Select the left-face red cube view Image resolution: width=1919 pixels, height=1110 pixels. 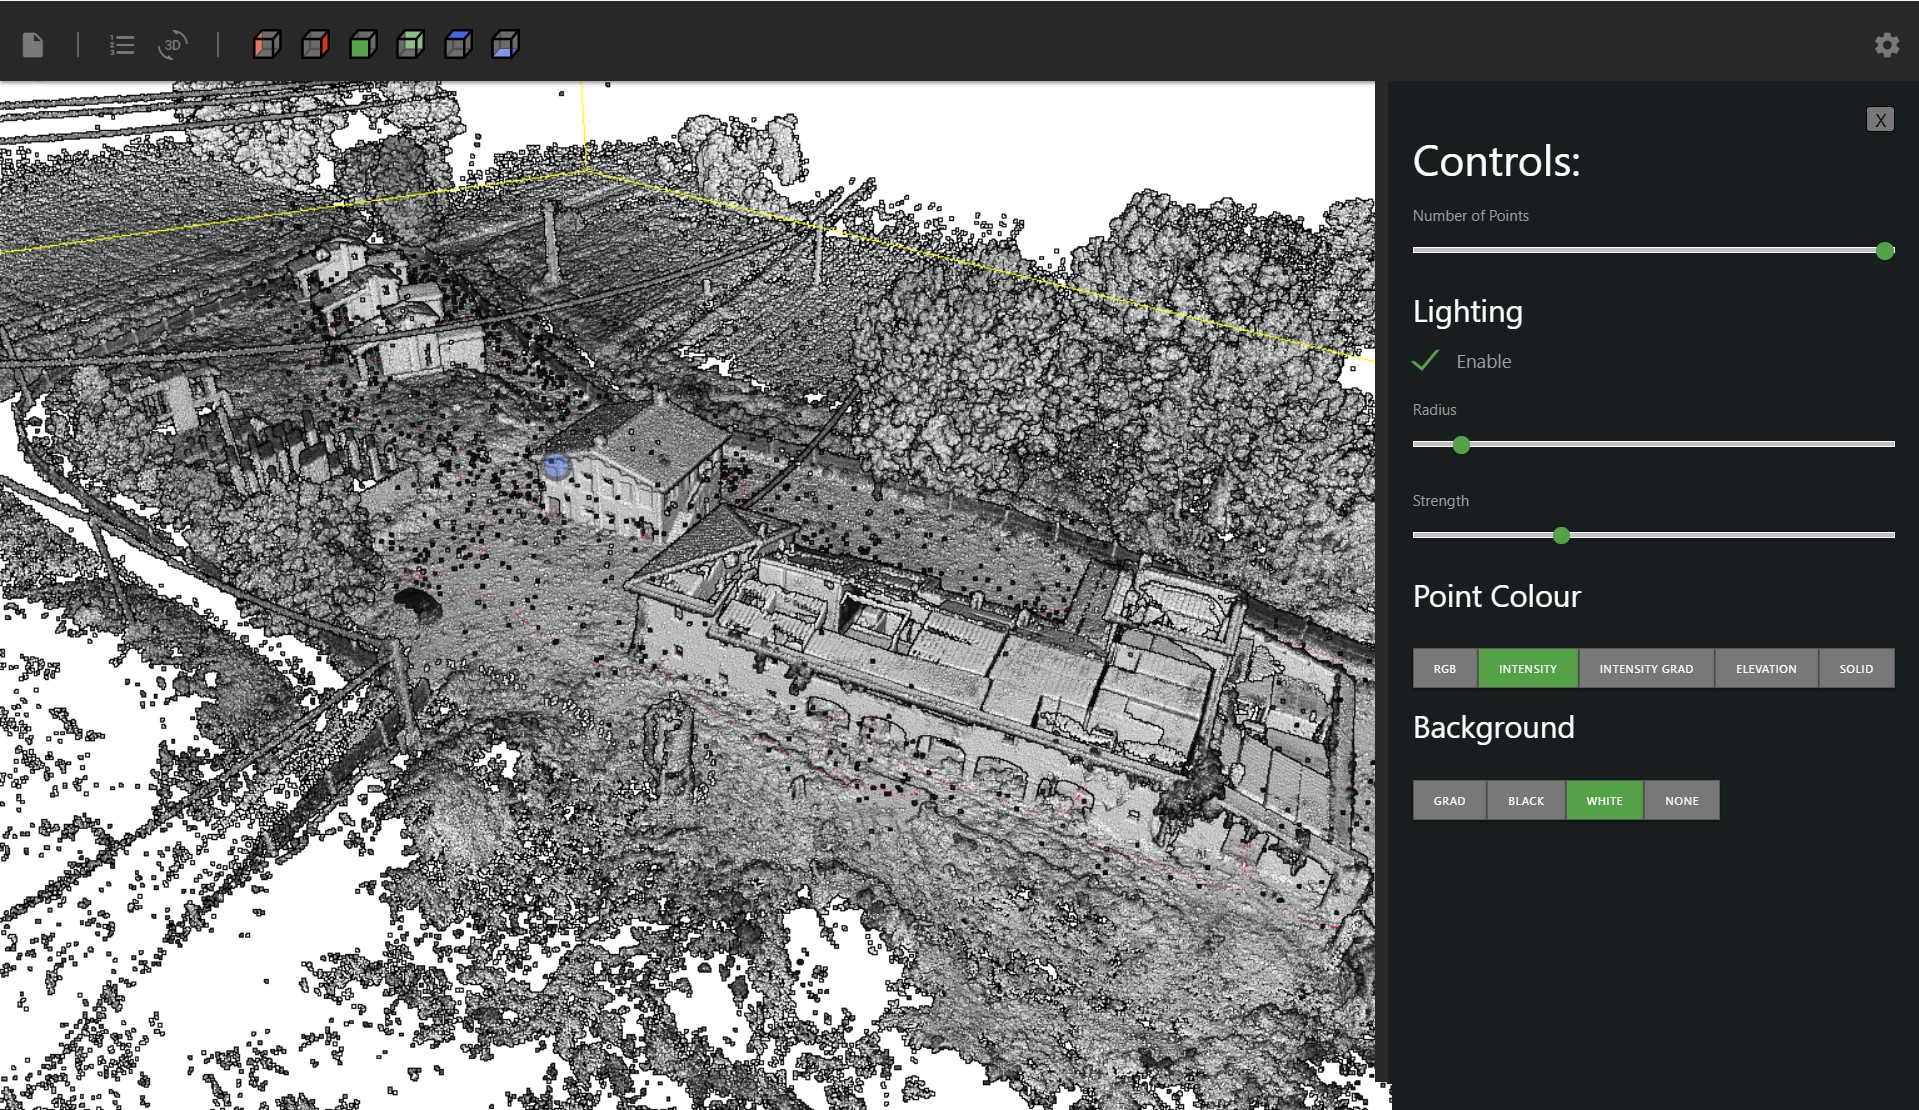(267, 45)
